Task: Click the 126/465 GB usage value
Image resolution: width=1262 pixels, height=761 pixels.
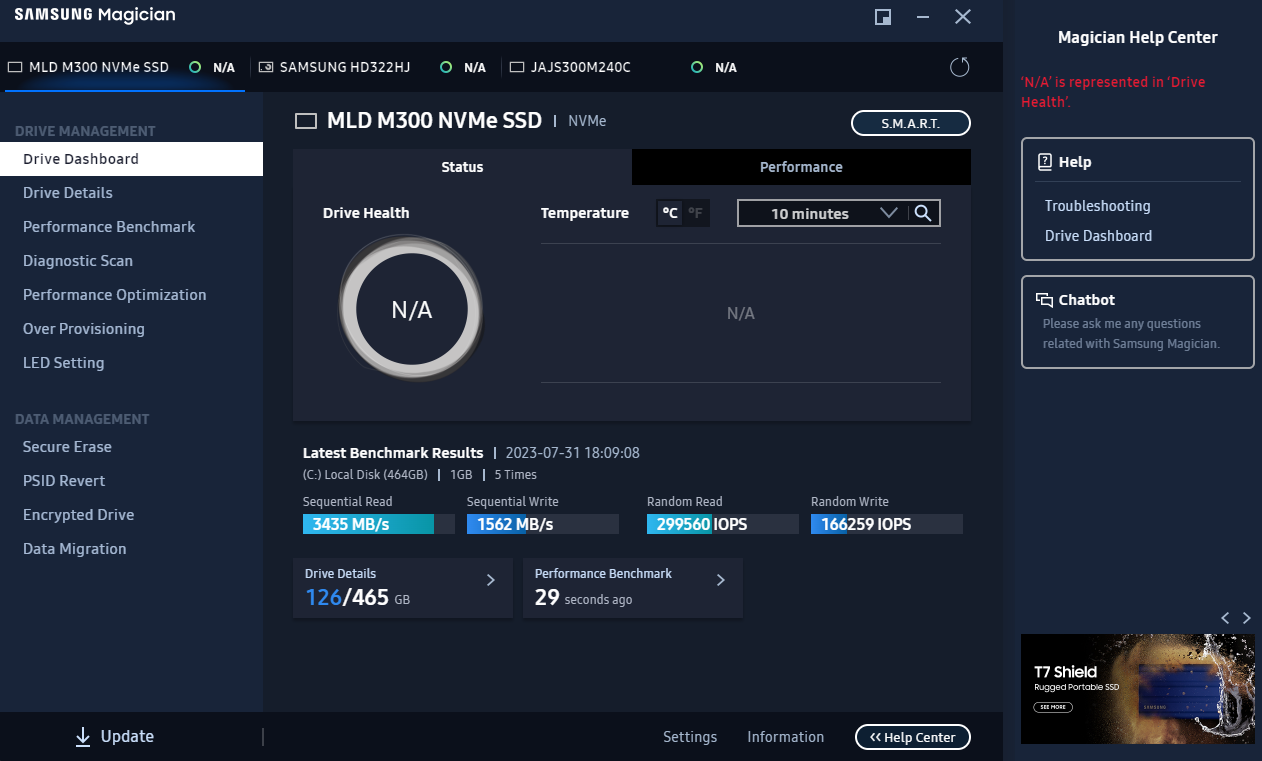Action: tap(357, 598)
